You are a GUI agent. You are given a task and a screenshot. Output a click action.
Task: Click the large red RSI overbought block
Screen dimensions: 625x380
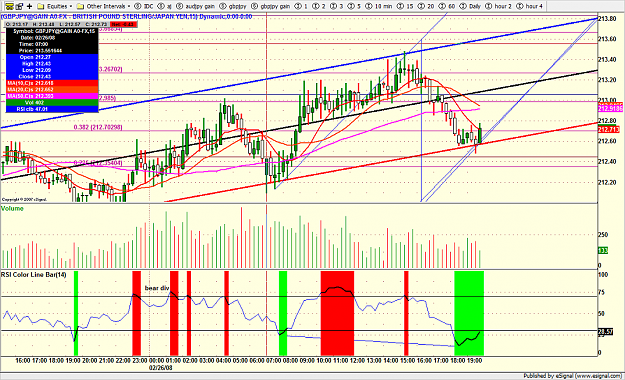tap(337, 313)
